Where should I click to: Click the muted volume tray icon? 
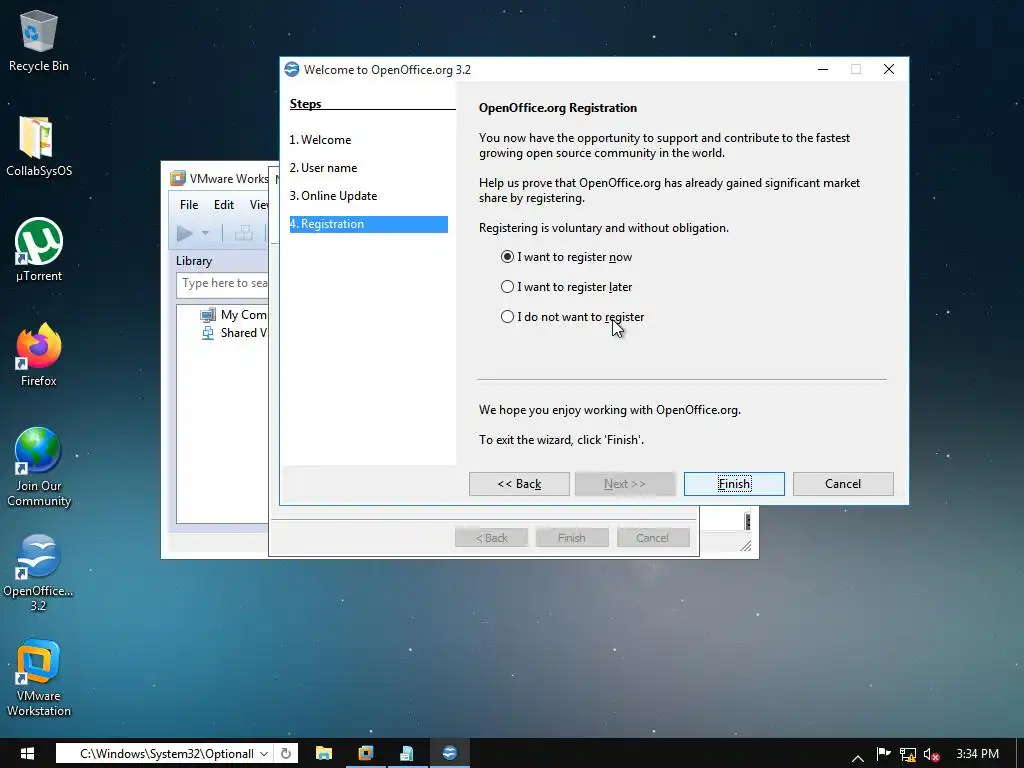(932, 755)
